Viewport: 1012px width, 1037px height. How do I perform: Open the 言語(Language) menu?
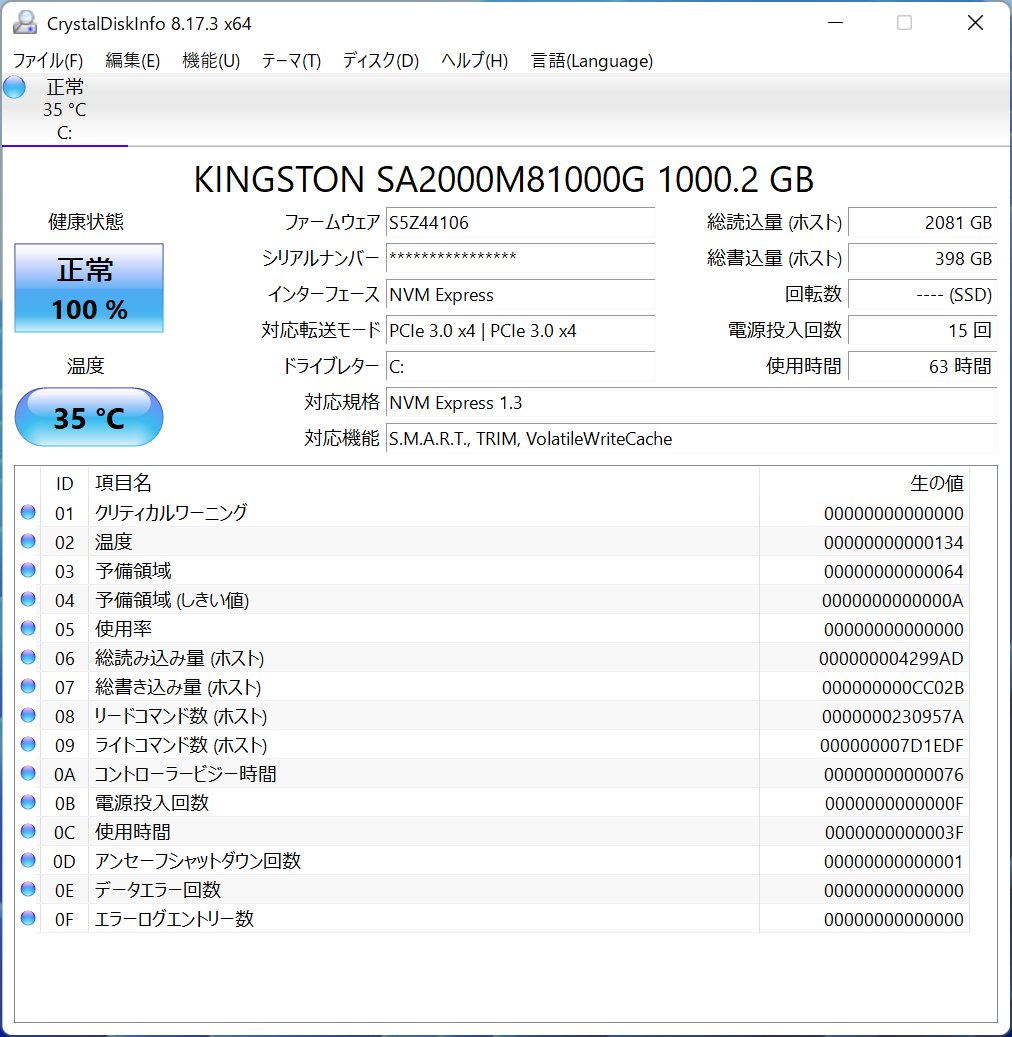pyautogui.click(x=592, y=61)
